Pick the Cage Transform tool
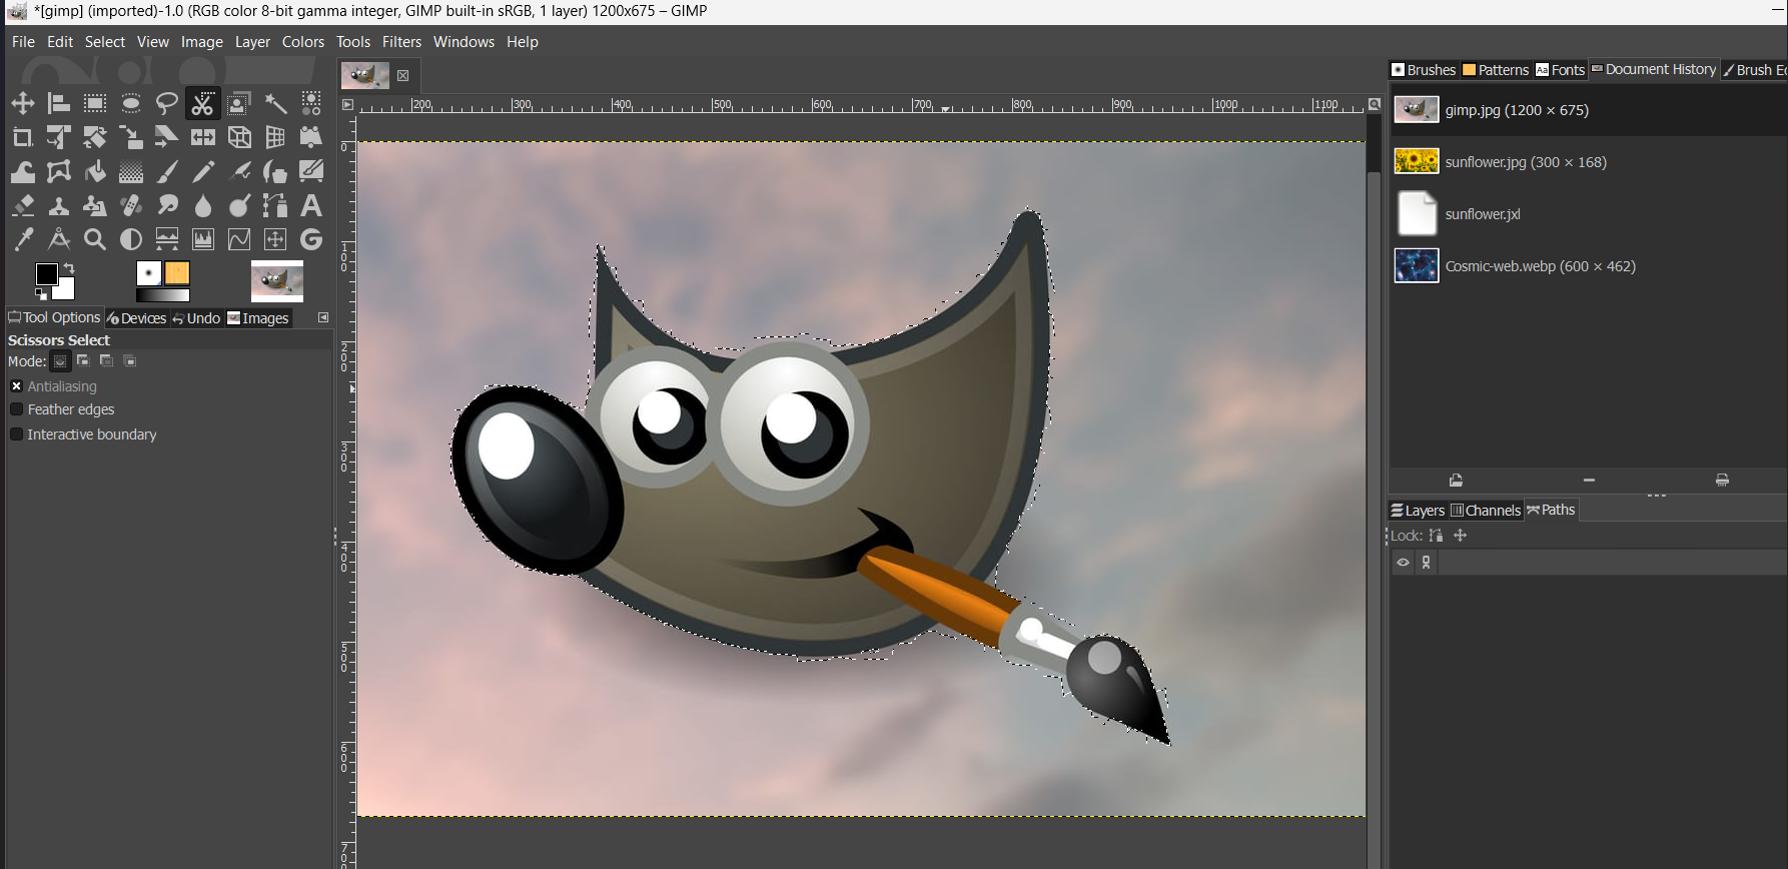Screen dimensions: 1788x869 (59, 171)
